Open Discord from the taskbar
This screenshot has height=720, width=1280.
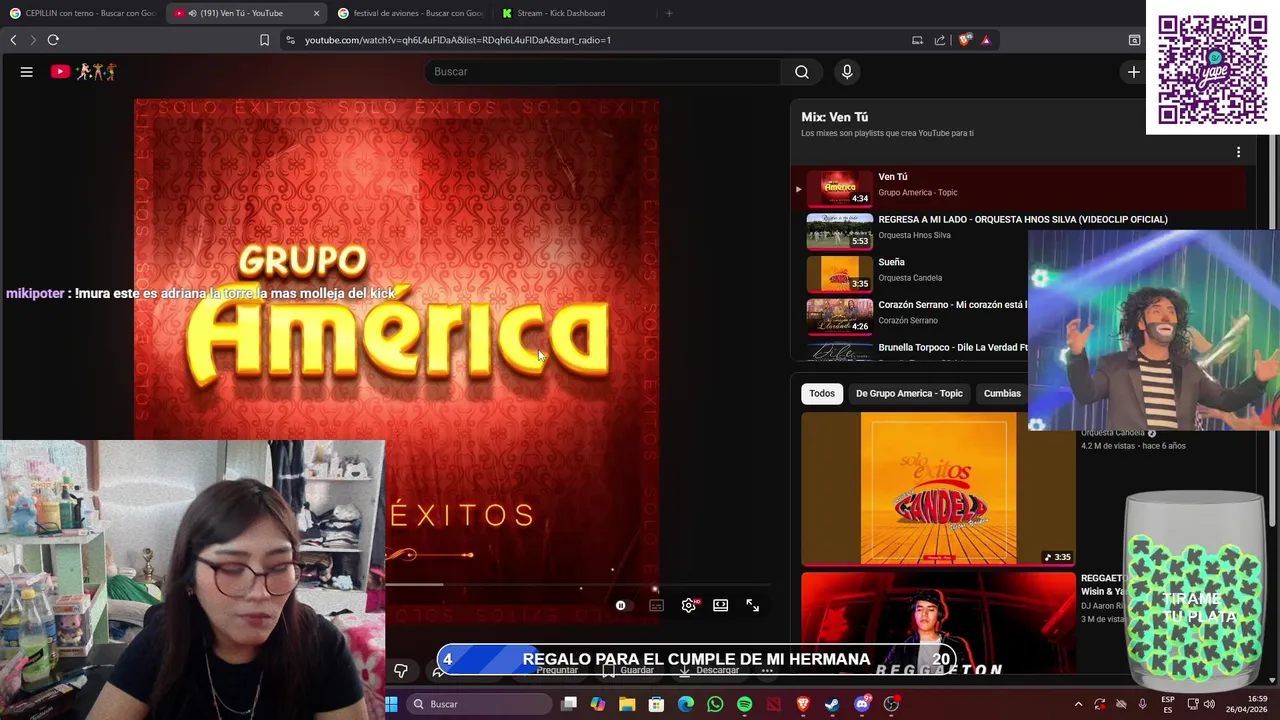[x=862, y=704]
